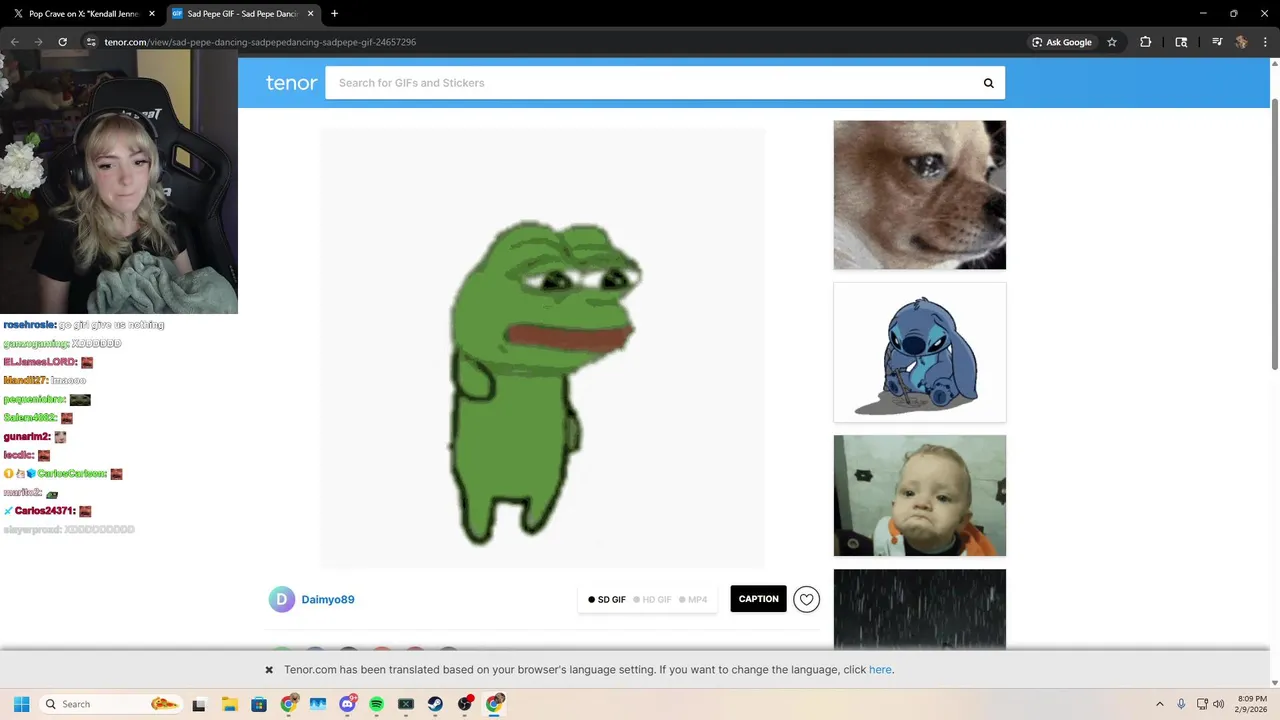Image resolution: width=1280 pixels, height=720 pixels.
Task: Click the CAPTION button
Action: click(758, 599)
